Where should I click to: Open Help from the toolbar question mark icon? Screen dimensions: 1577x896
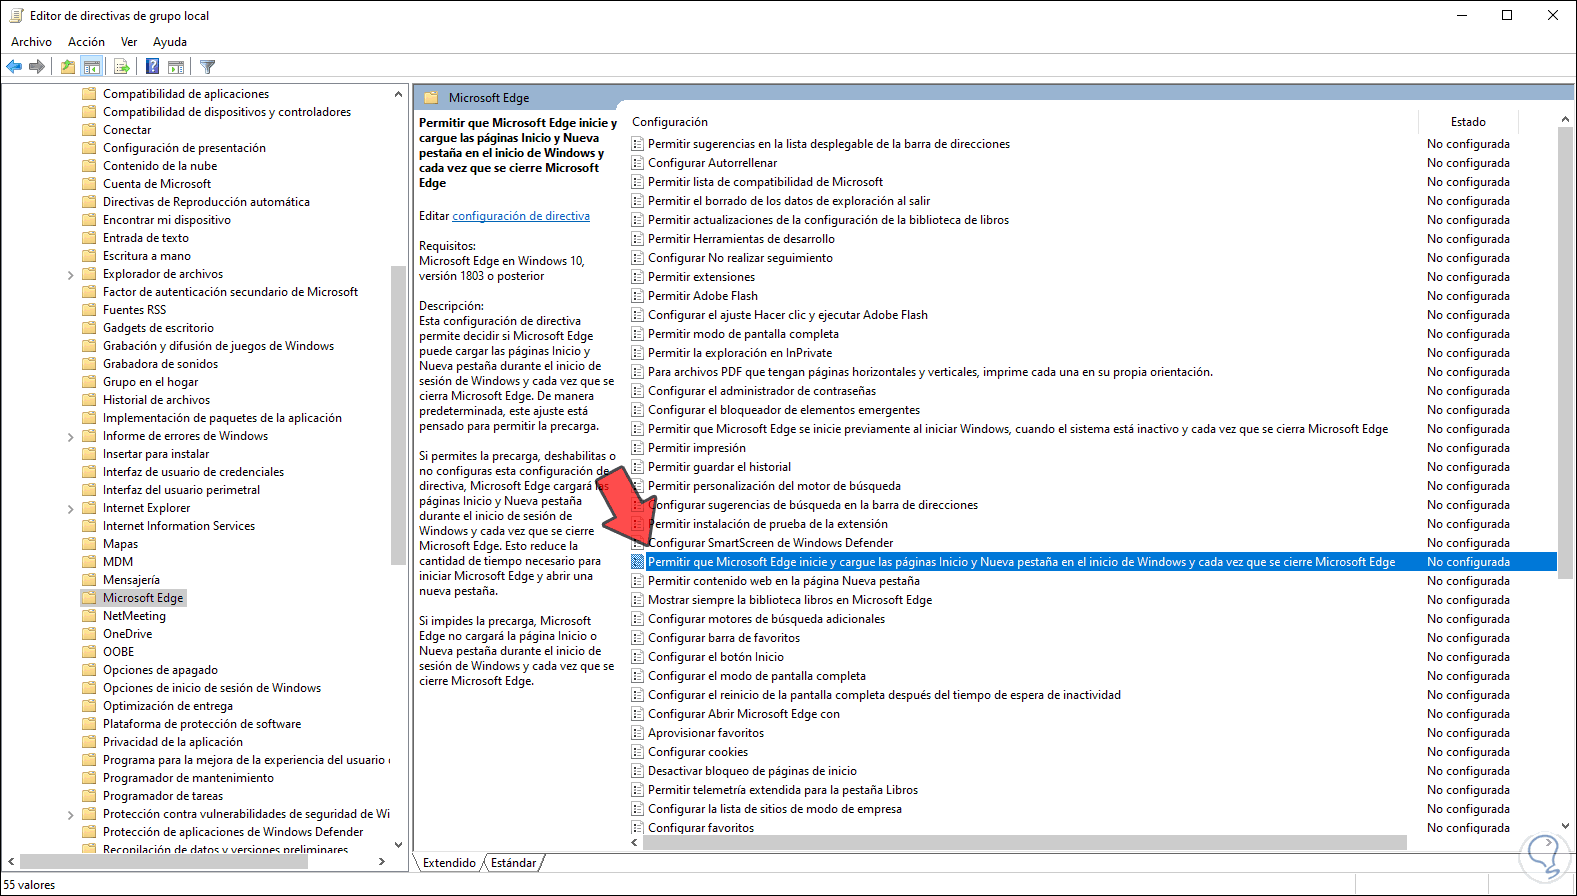click(152, 67)
